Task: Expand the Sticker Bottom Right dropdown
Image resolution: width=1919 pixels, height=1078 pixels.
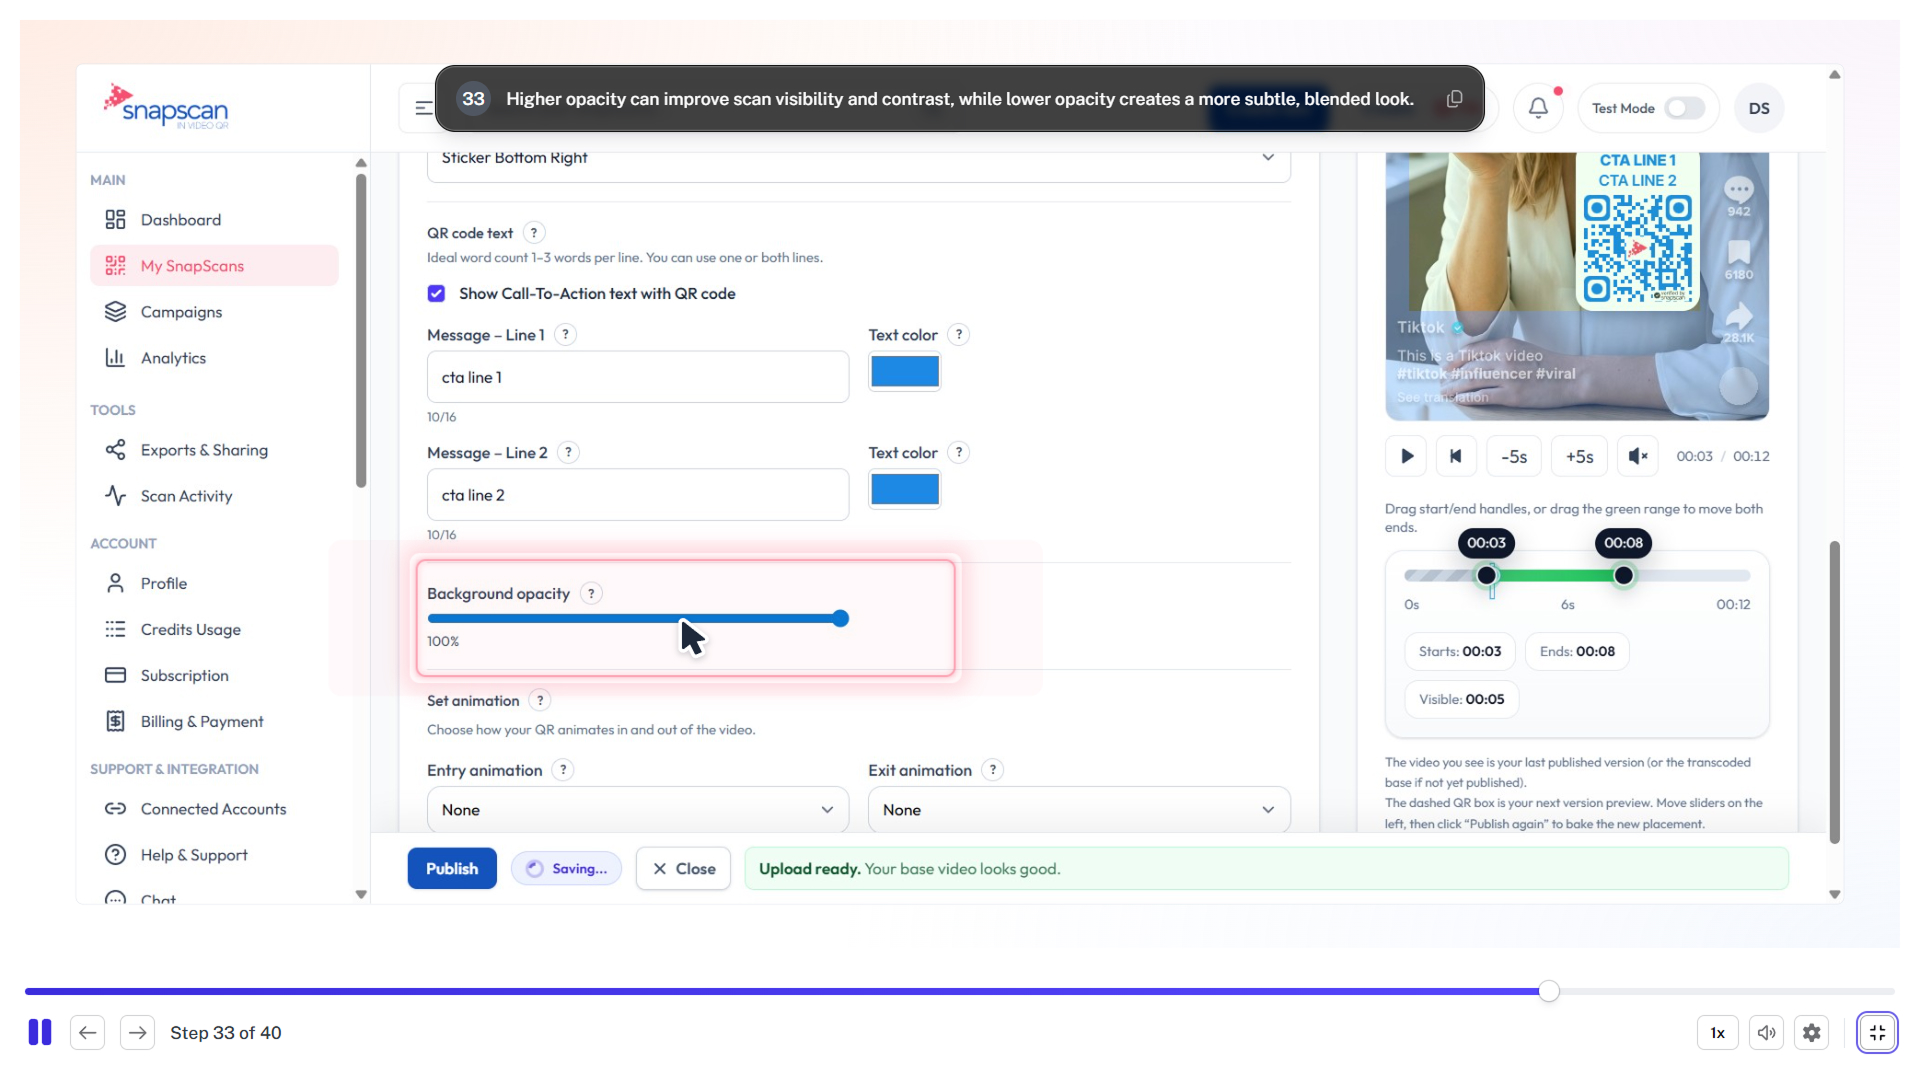Action: click(x=858, y=160)
